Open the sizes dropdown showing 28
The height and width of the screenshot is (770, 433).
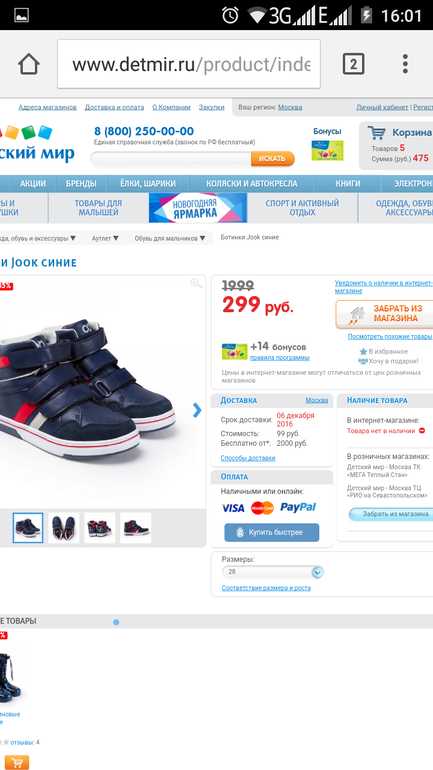coord(273,572)
